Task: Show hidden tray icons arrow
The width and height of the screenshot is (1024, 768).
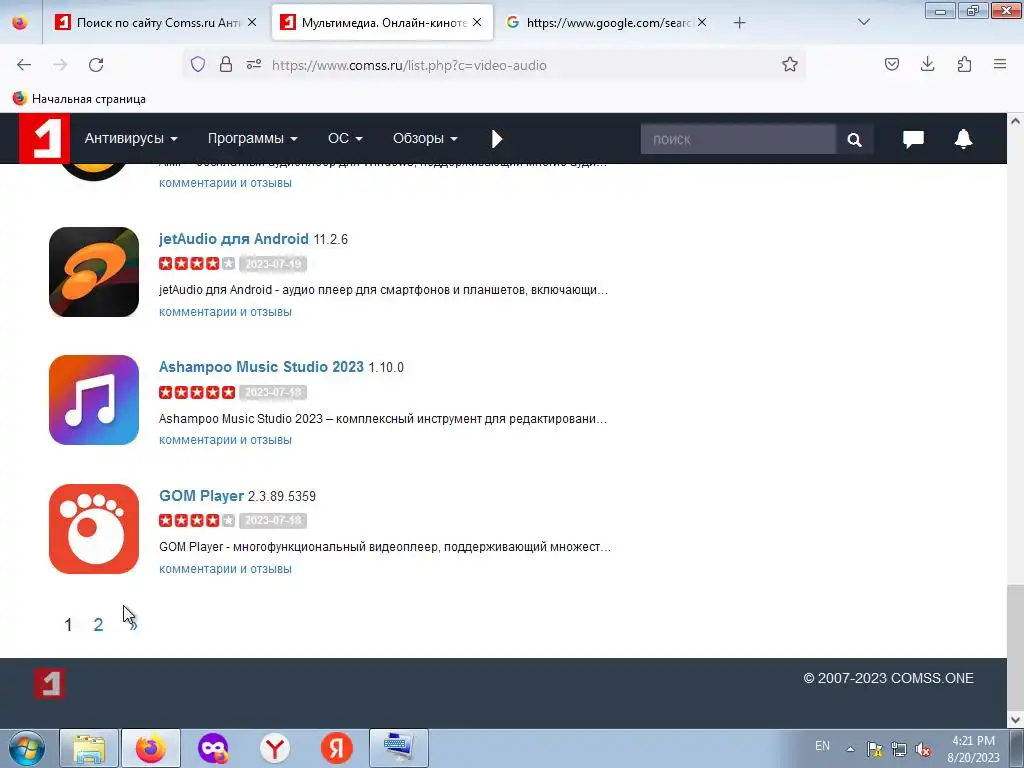Action: pos(850,749)
